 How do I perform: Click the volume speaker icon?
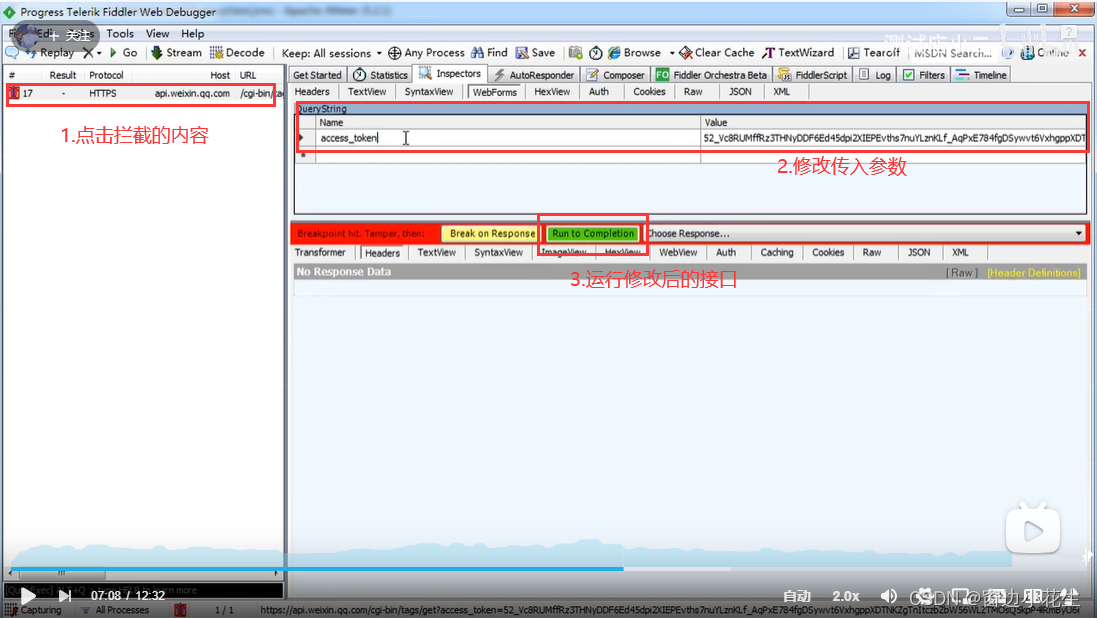point(889,596)
